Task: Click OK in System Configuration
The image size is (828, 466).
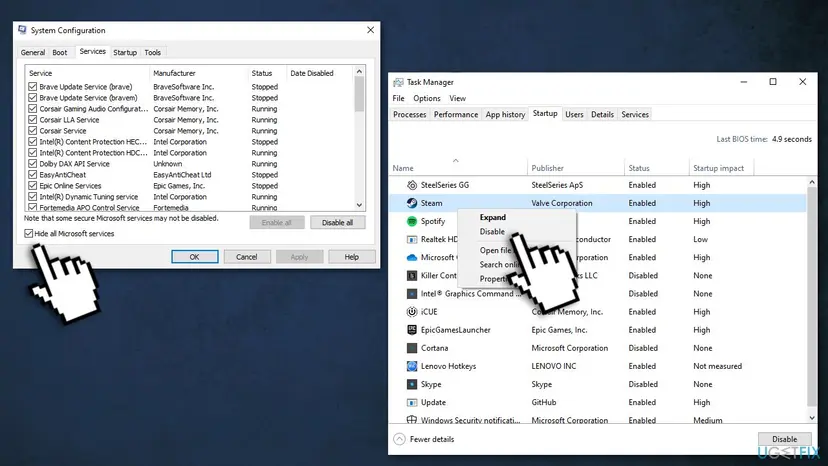Action: (194, 257)
